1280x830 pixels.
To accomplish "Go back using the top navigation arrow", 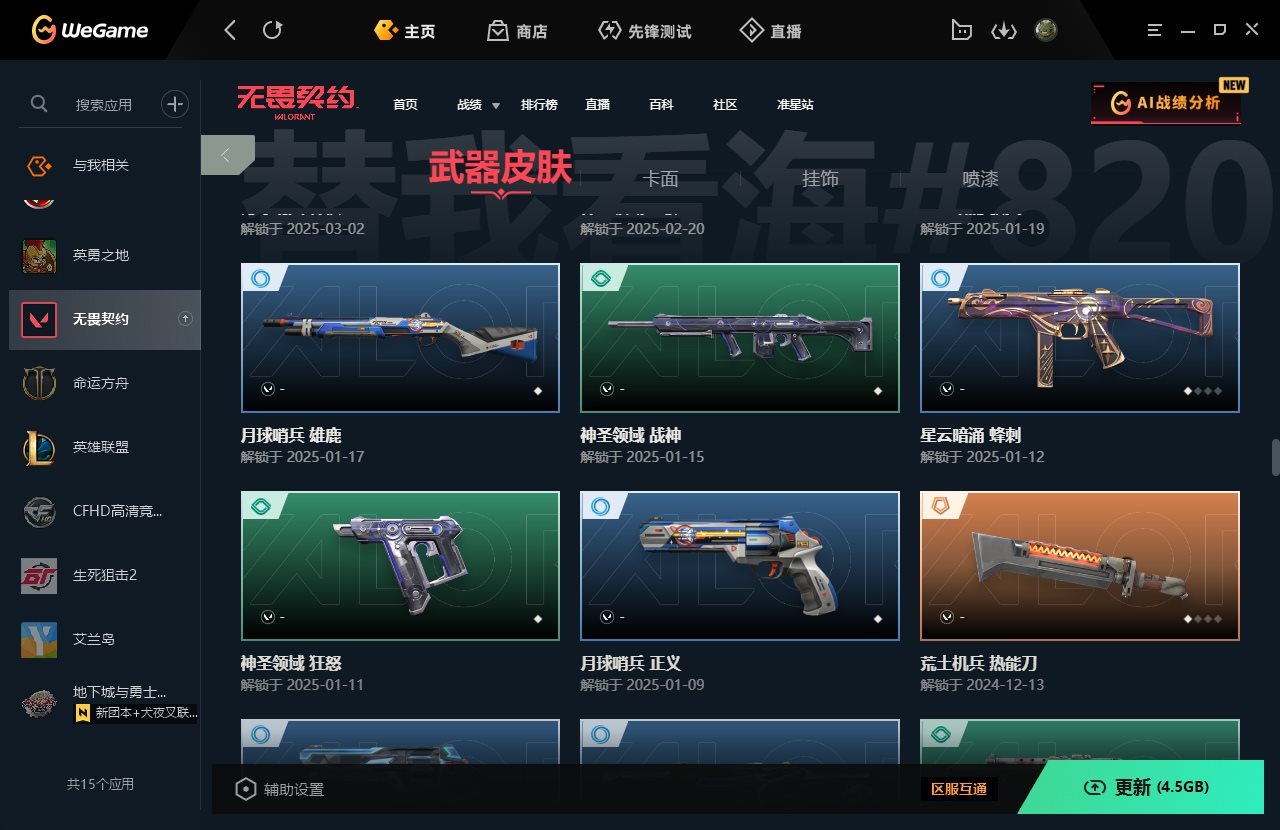I will click(x=230, y=30).
